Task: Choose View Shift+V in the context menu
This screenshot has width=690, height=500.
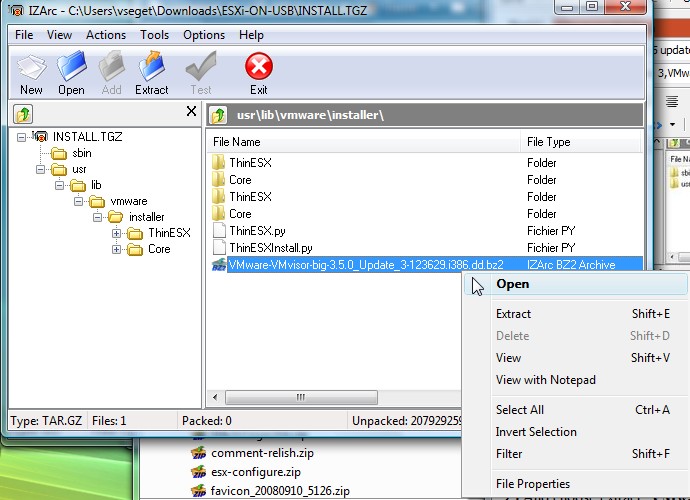Action: click(x=576, y=358)
